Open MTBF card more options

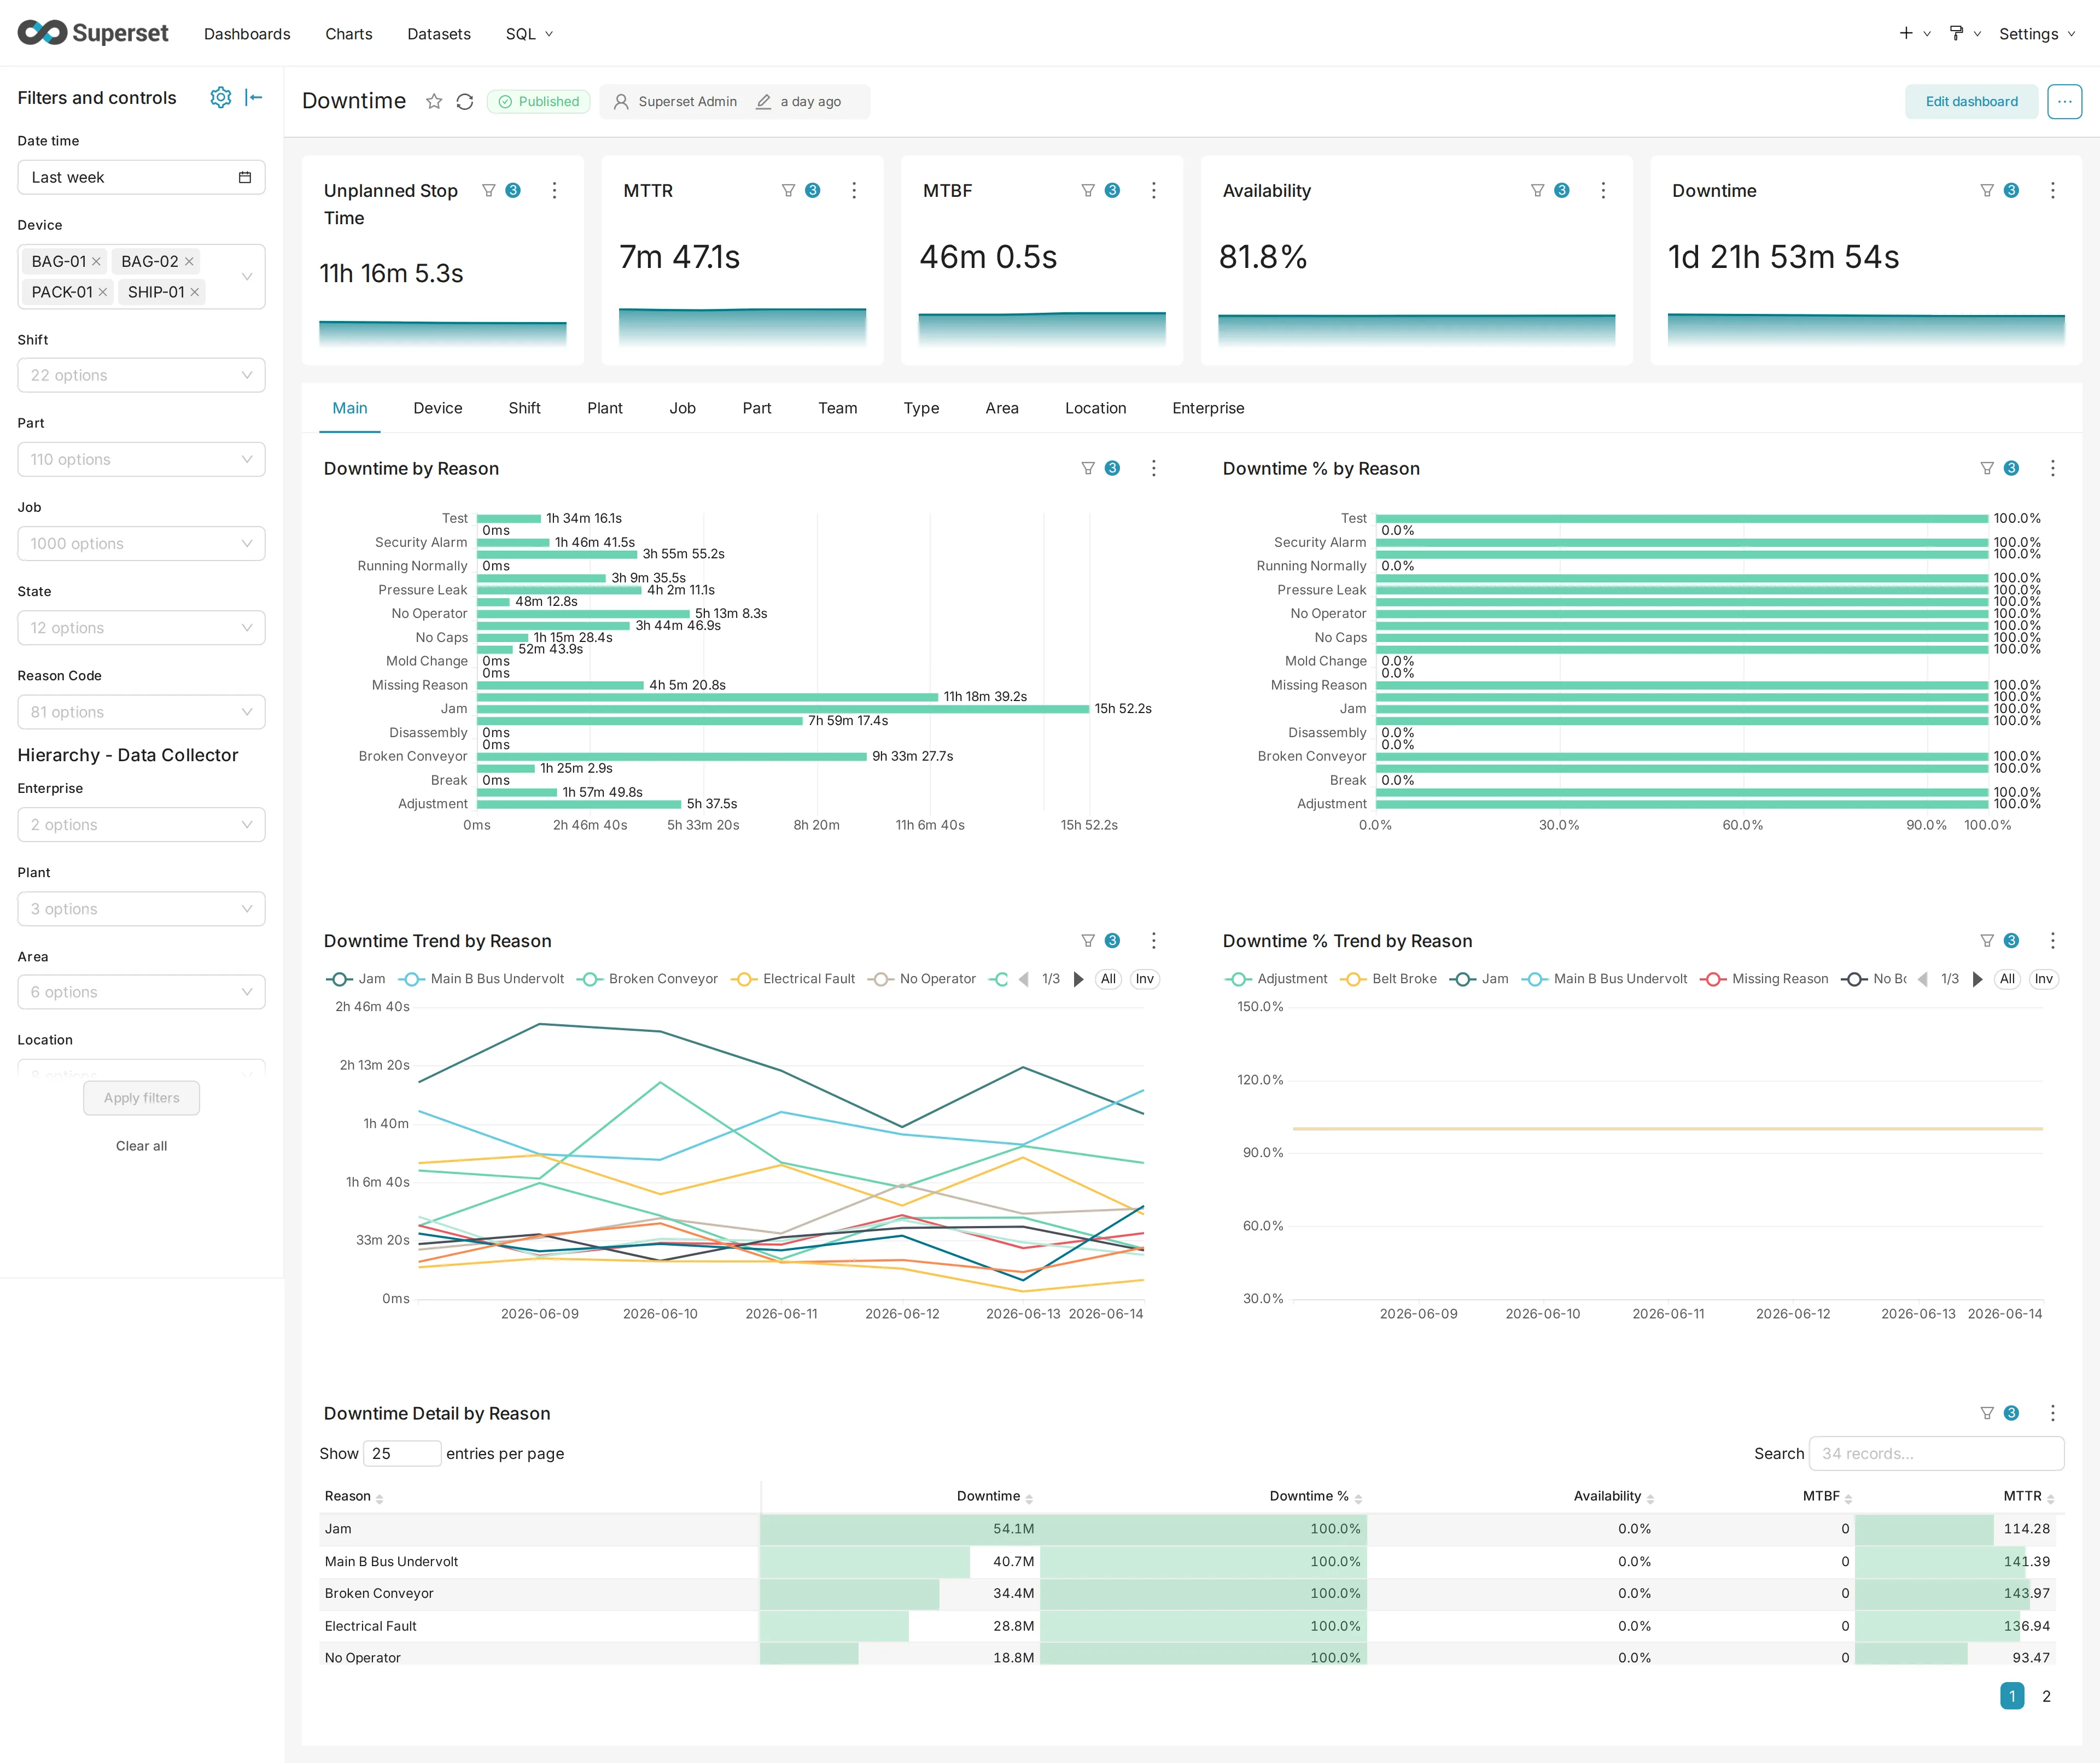tap(1154, 190)
